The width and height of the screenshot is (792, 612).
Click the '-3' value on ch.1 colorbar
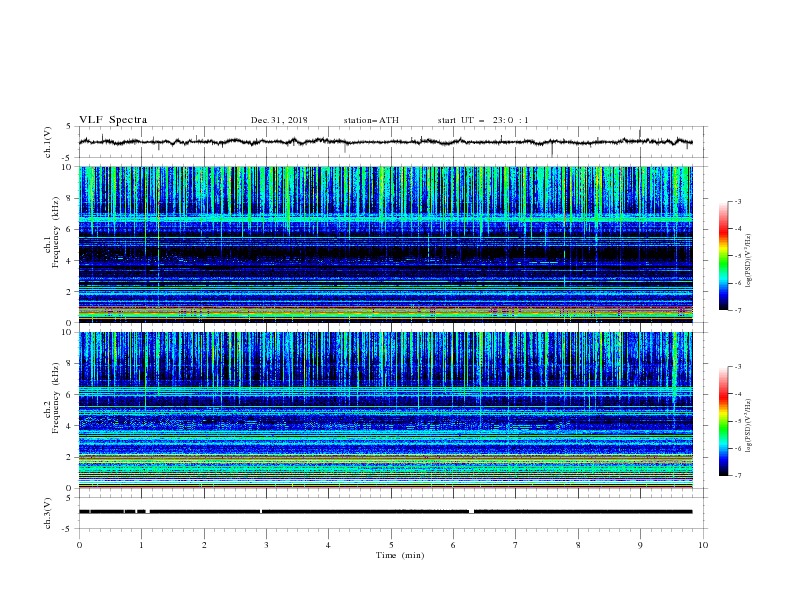pyautogui.click(x=737, y=201)
